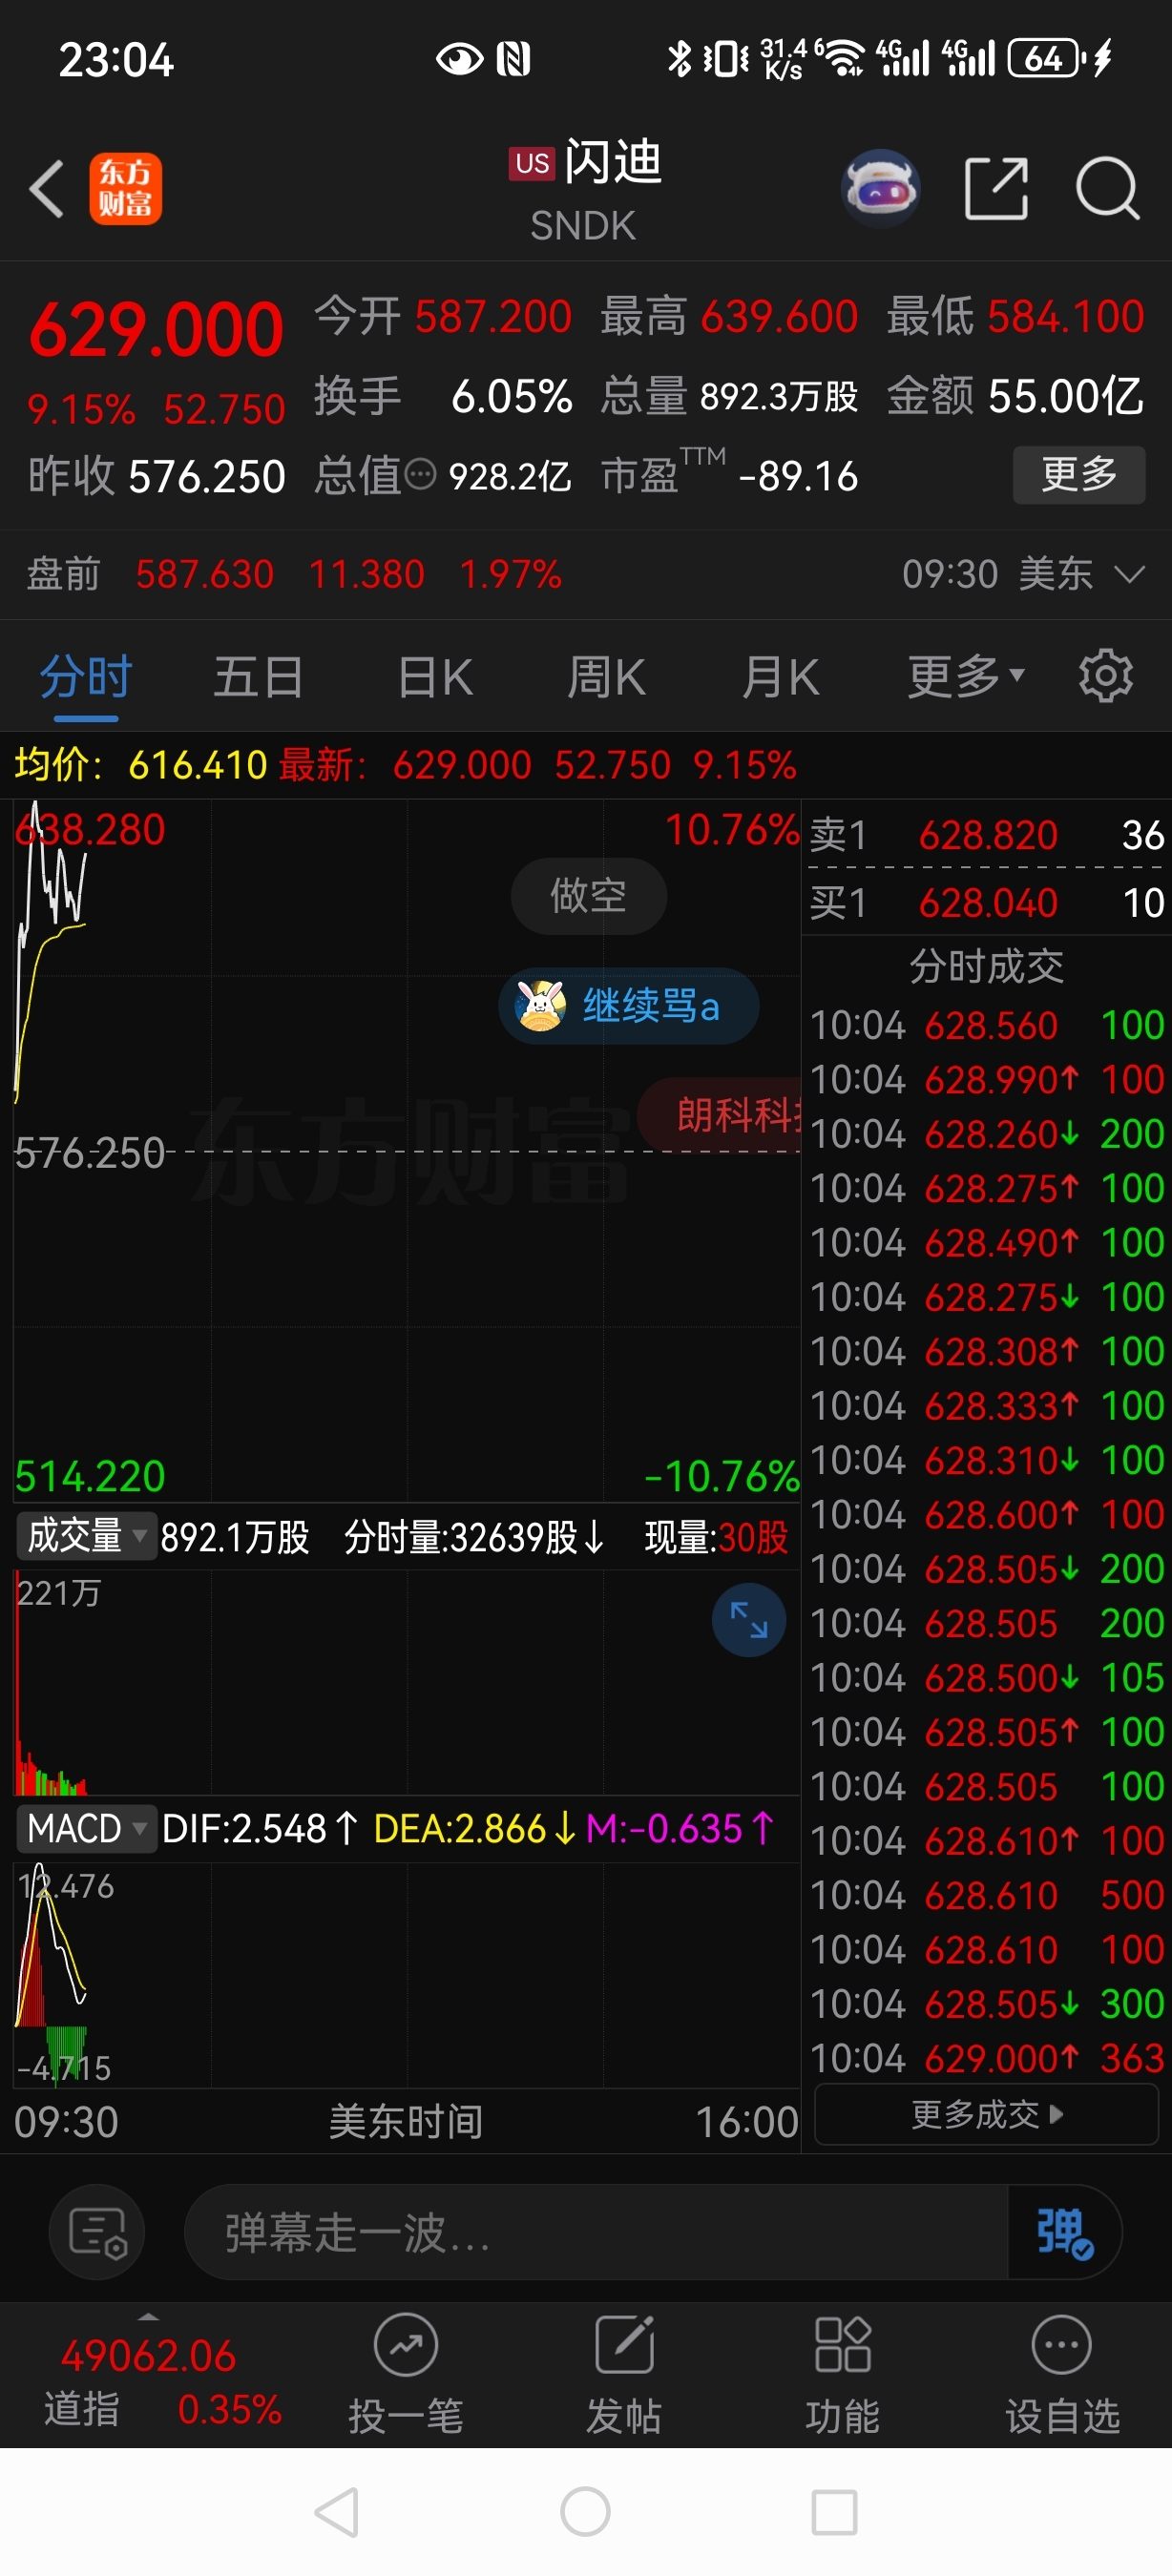This screenshot has height=2576, width=1172.
Task: Open chart settings gear icon
Action: (1105, 676)
